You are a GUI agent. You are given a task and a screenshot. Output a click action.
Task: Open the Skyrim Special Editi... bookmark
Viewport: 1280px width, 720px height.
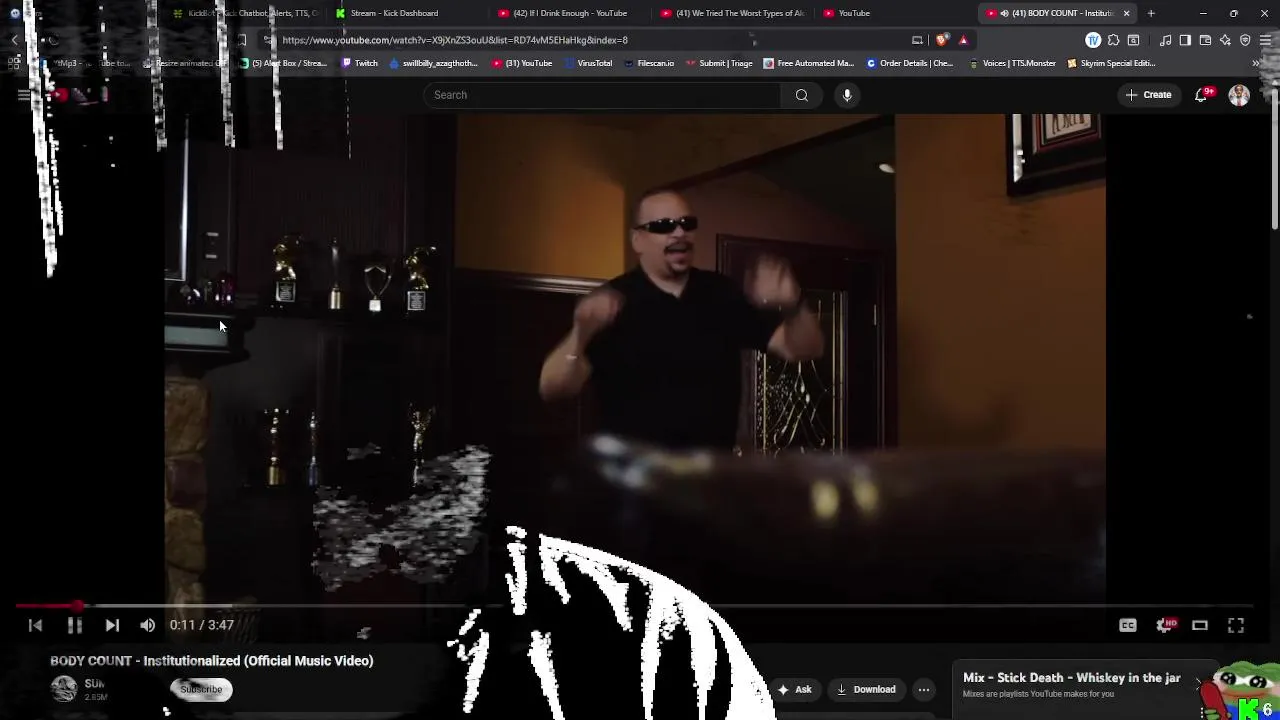1111,63
